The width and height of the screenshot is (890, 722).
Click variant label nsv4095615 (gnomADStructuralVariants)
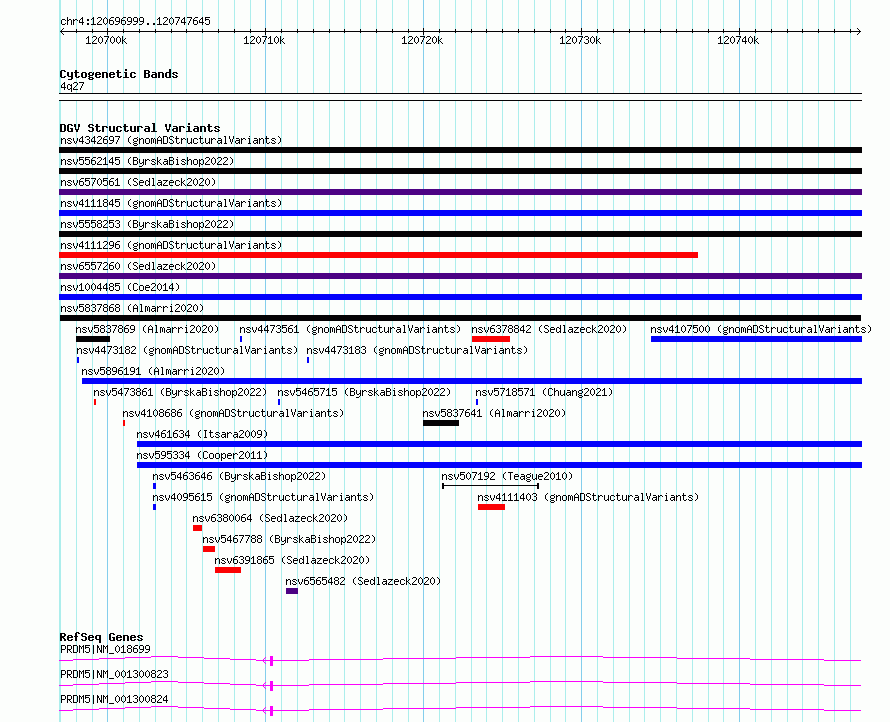(263, 497)
